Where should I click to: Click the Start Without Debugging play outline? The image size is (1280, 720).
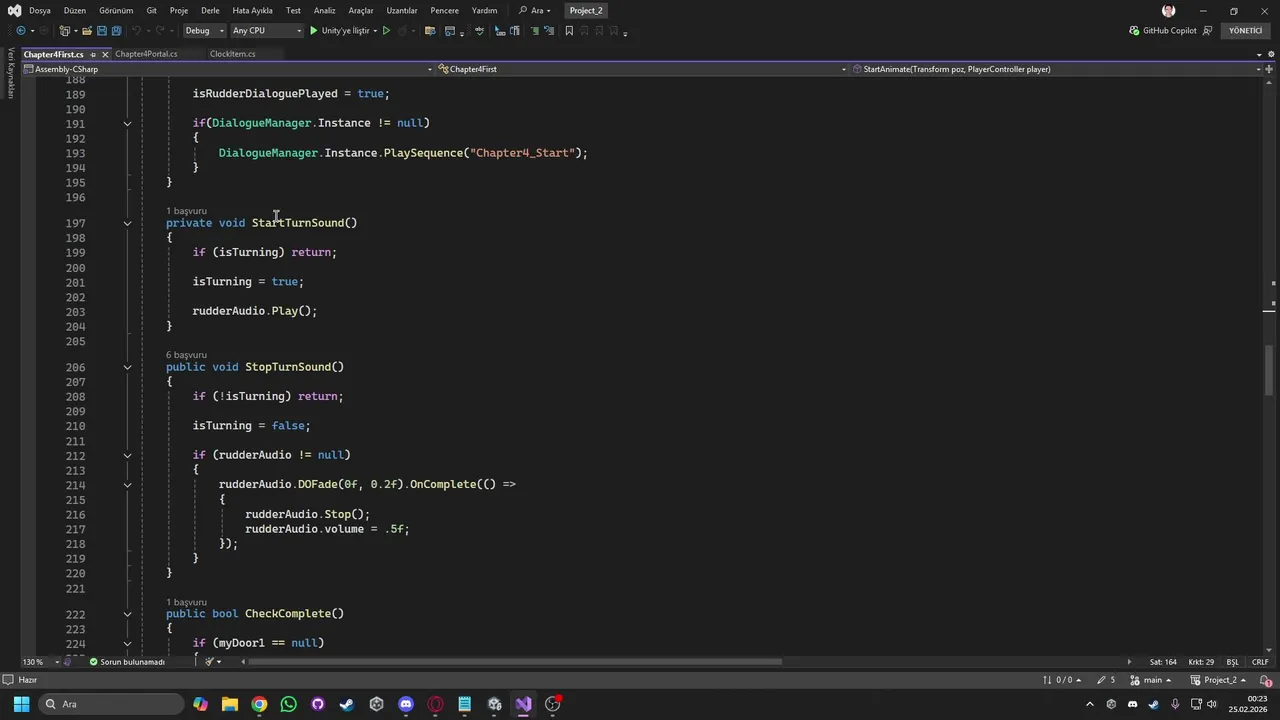point(386,31)
